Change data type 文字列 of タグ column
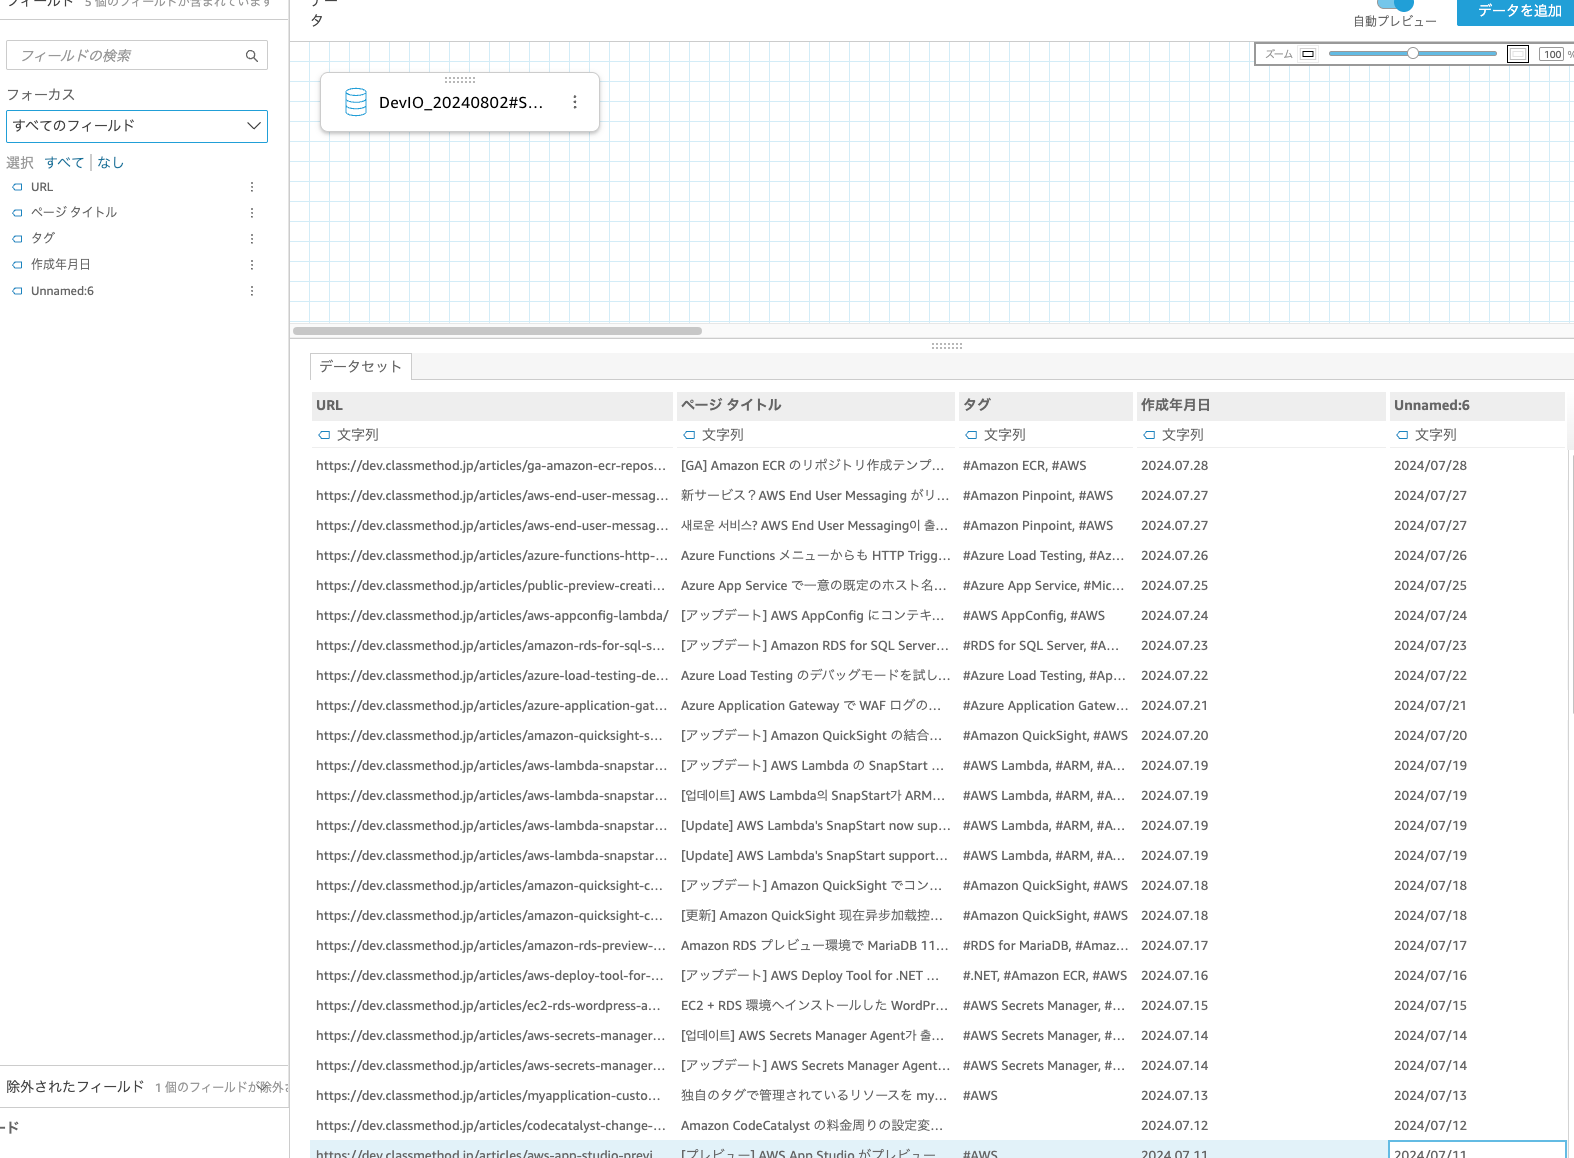The width and height of the screenshot is (1574, 1158). point(995,435)
